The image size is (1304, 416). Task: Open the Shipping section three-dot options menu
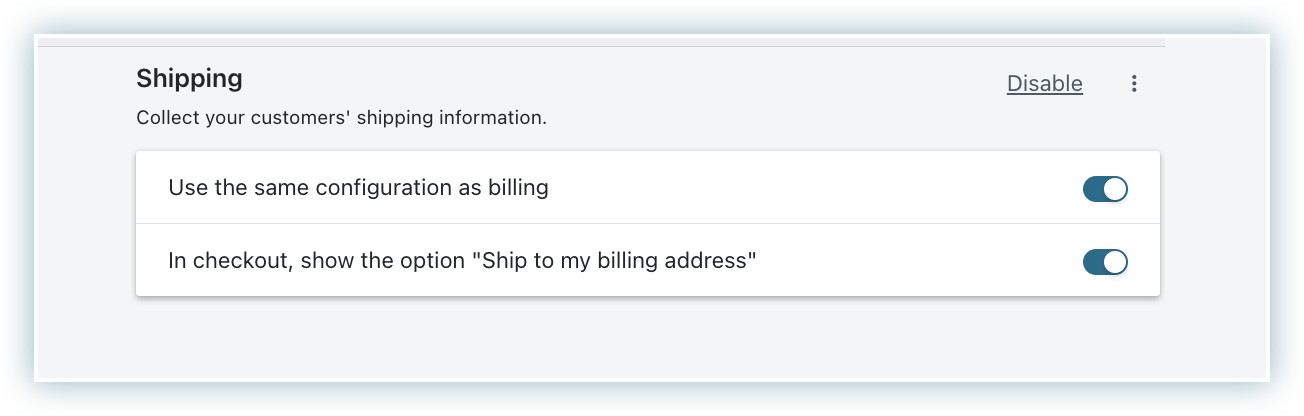click(x=1134, y=84)
